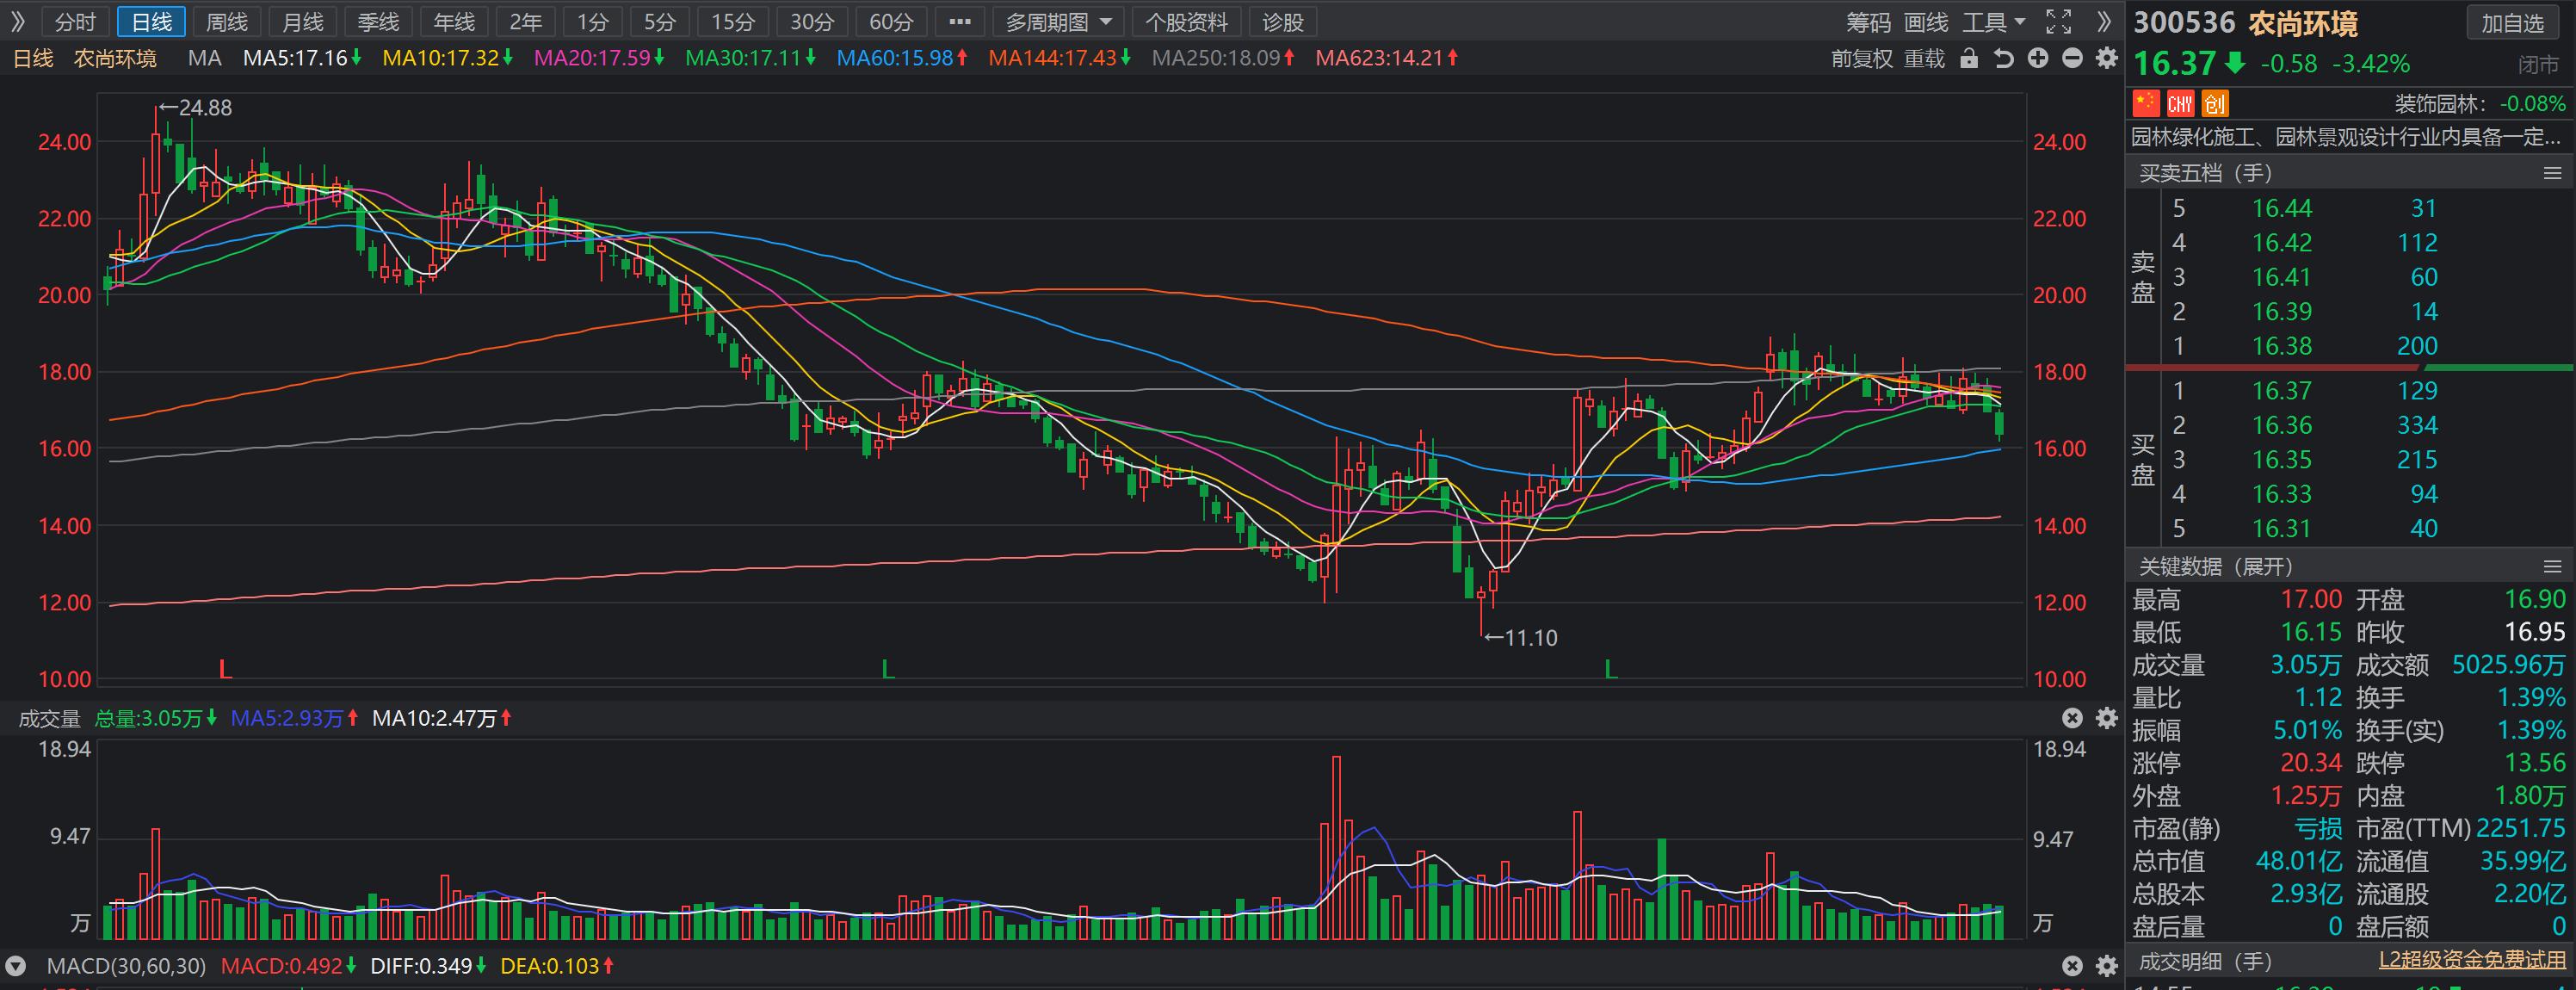2576x990 pixels.
Task: Click the buy-1 price 16.37 in order book
Action: tap(2282, 391)
